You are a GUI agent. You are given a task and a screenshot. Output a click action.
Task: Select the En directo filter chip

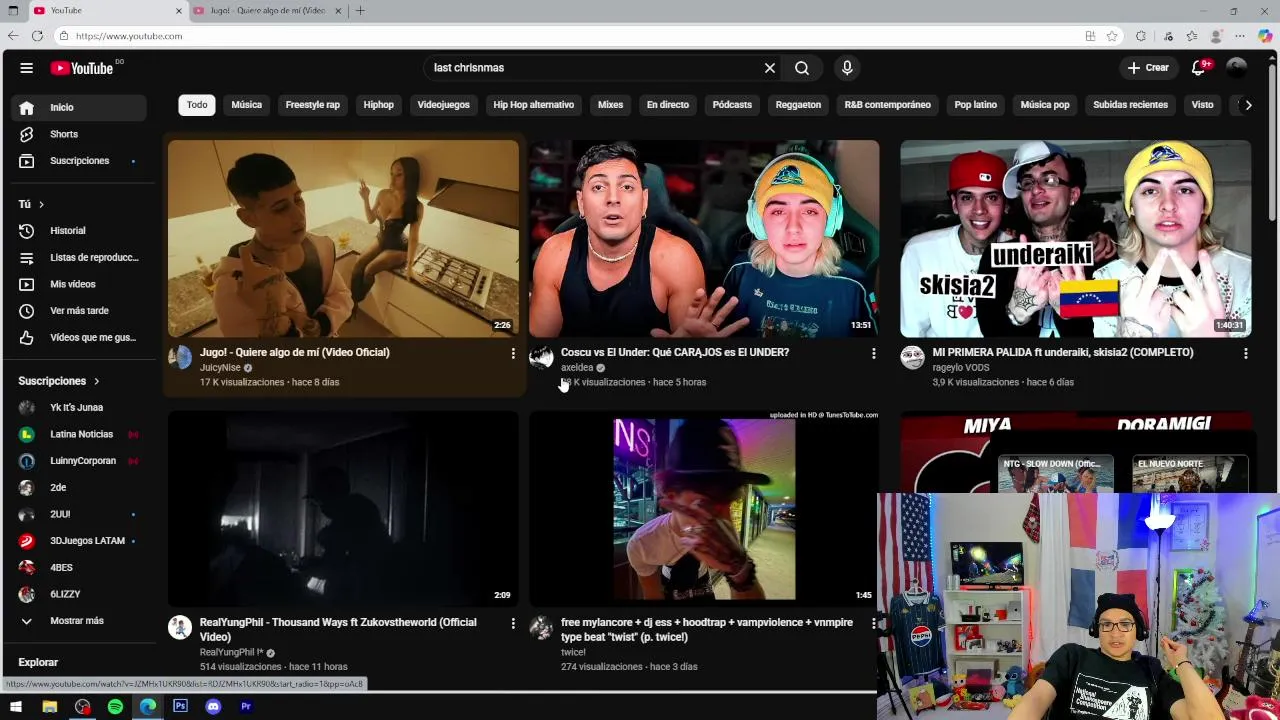(x=667, y=105)
